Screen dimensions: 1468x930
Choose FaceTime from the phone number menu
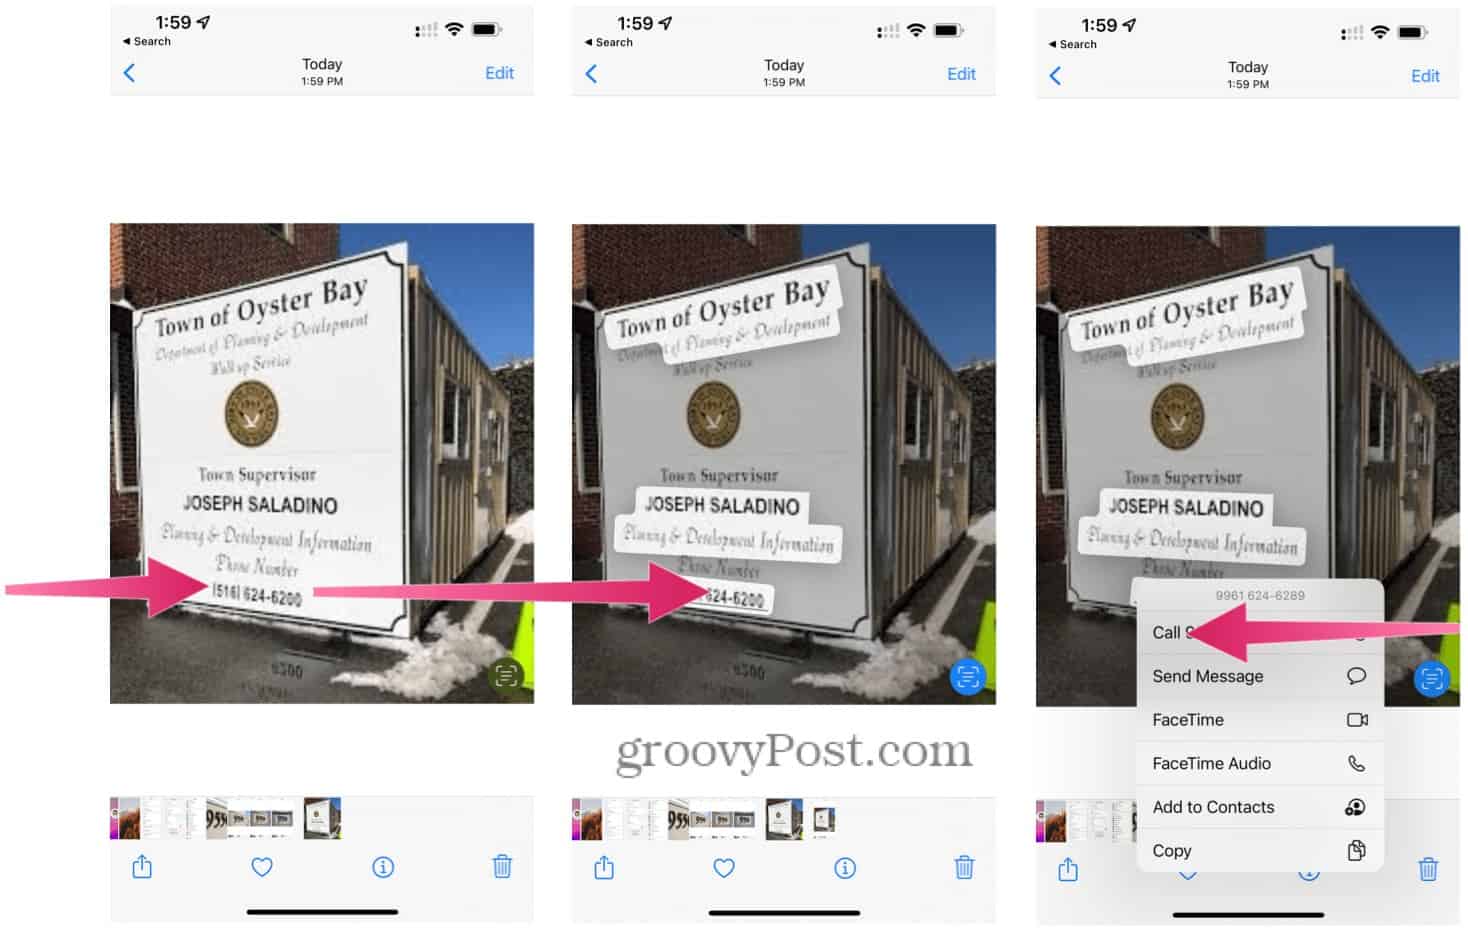click(x=1260, y=720)
